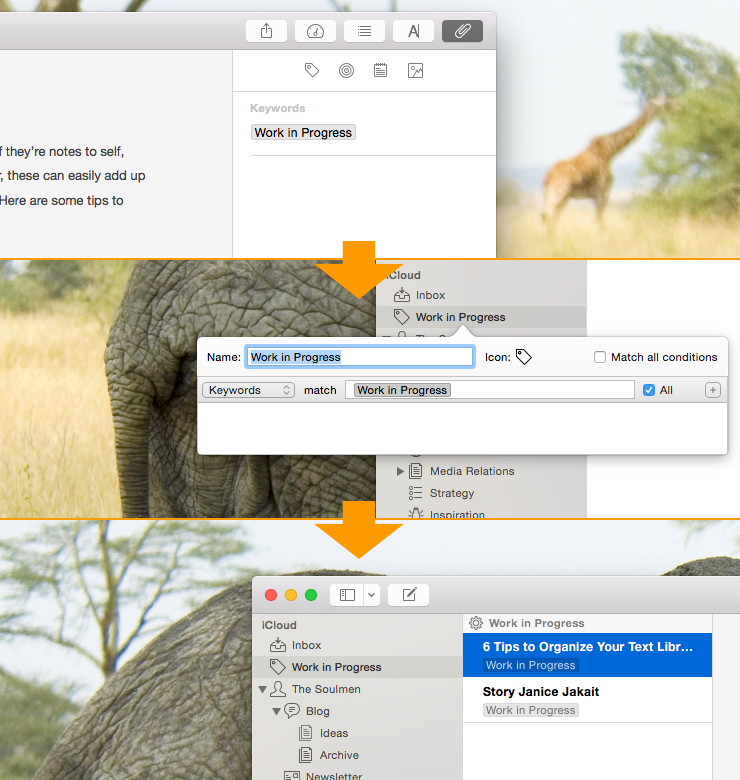Screen dimensions: 740x780
Task: Click the Strategy list icon
Action: coord(415,493)
